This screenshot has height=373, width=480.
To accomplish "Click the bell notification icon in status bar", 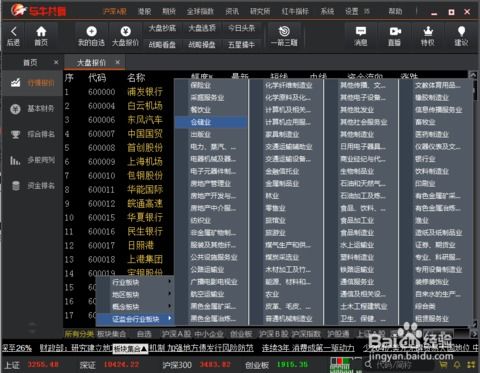I will point(457,365).
